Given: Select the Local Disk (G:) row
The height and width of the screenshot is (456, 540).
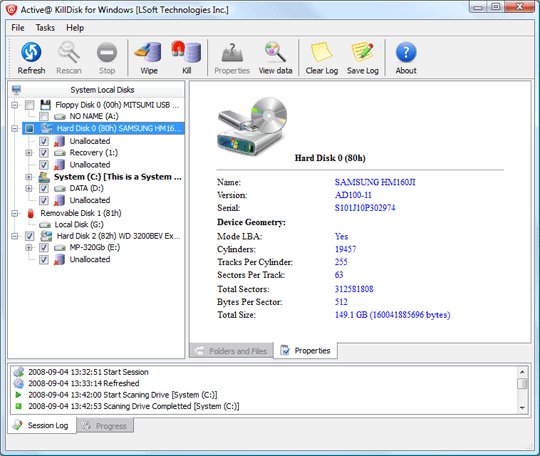Looking at the screenshot, I should coord(71,225).
